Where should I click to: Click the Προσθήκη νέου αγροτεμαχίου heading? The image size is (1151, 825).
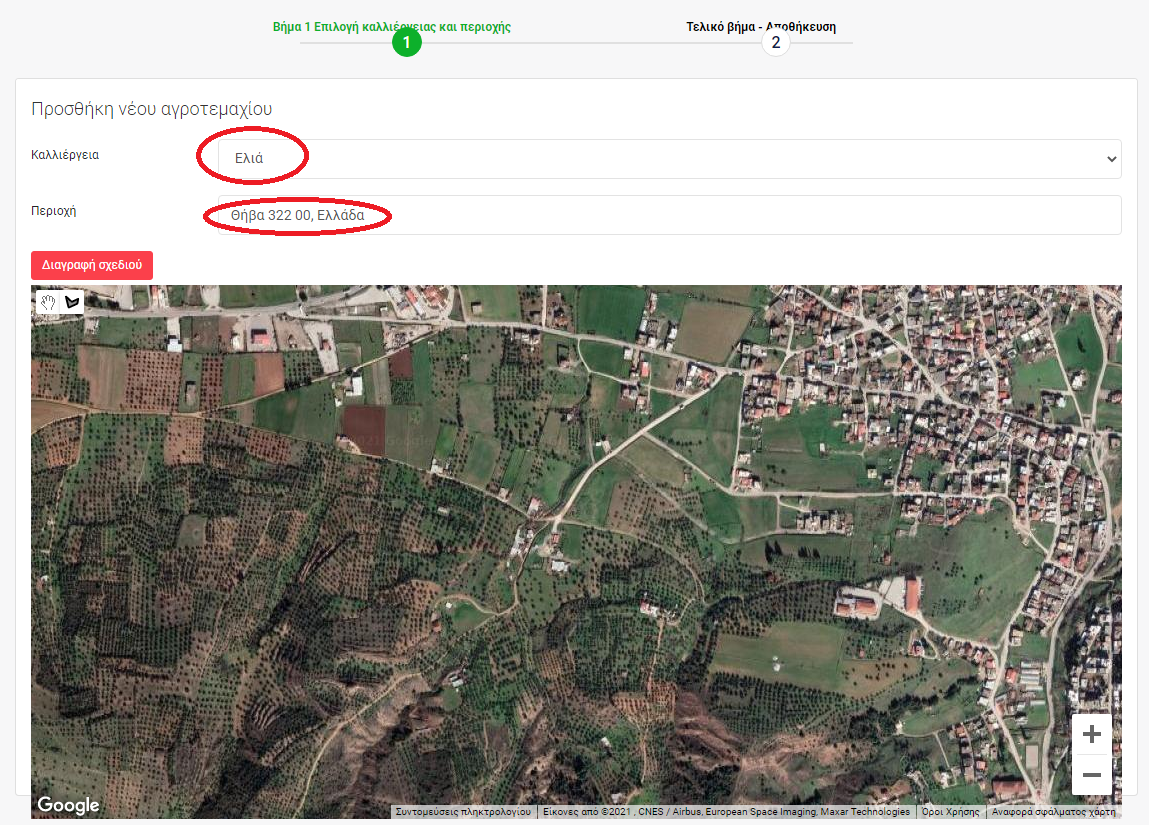(x=152, y=109)
